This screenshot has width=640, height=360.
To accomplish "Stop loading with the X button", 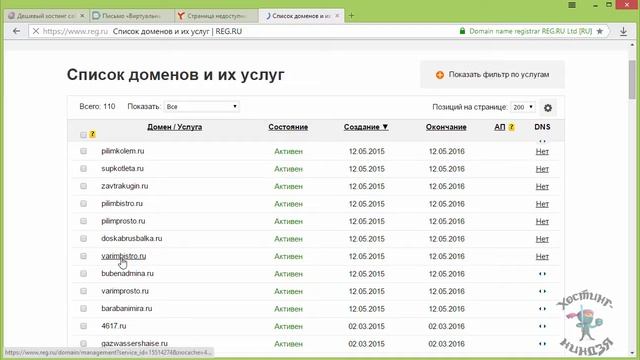I will (36, 31).
